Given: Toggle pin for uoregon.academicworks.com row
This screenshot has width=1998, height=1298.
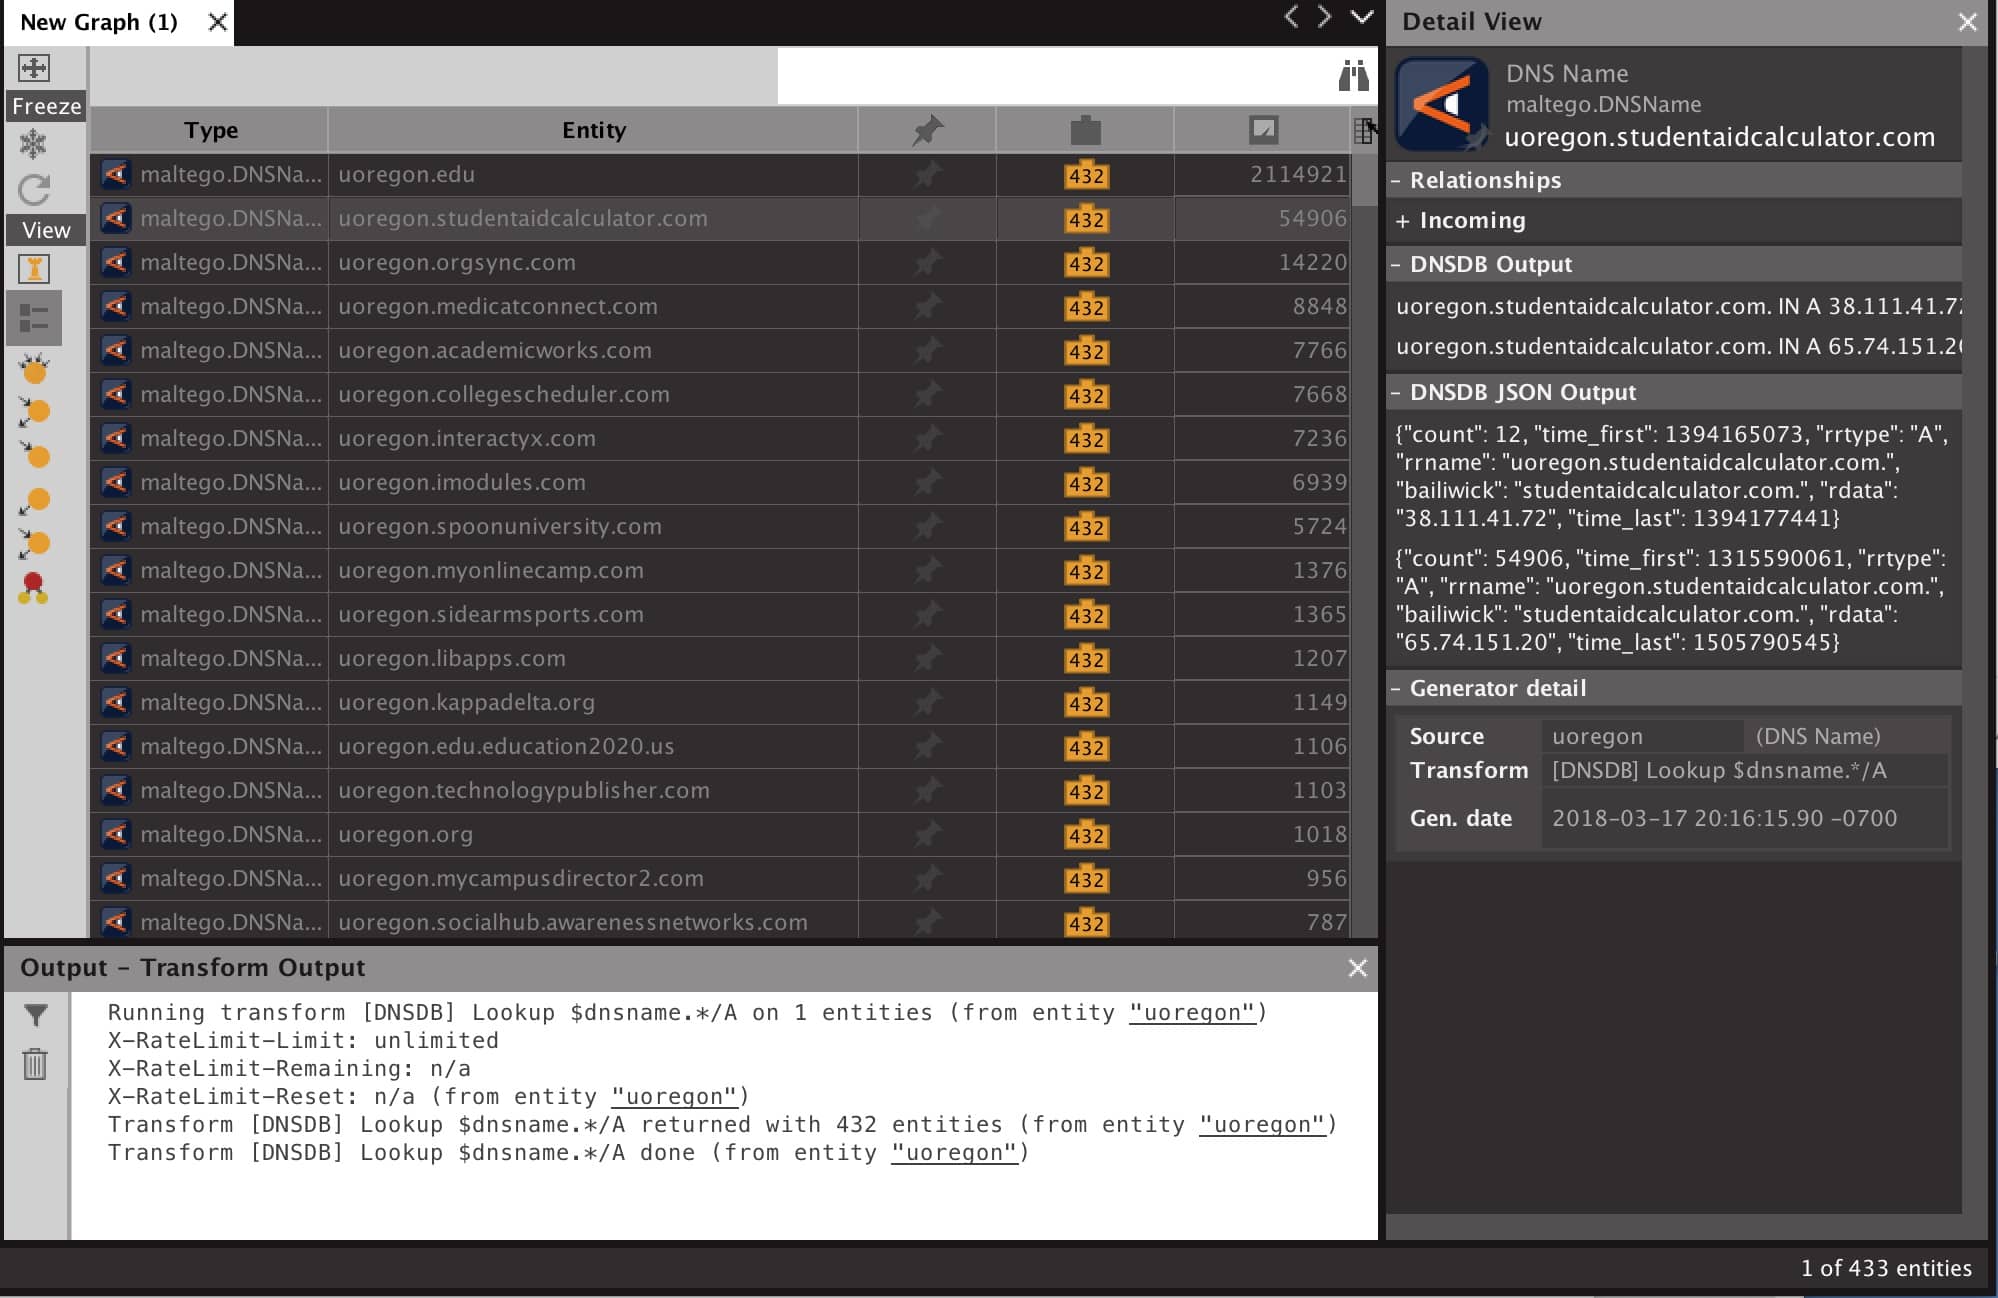Looking at the screenshot, I should (x=927, y=350).
